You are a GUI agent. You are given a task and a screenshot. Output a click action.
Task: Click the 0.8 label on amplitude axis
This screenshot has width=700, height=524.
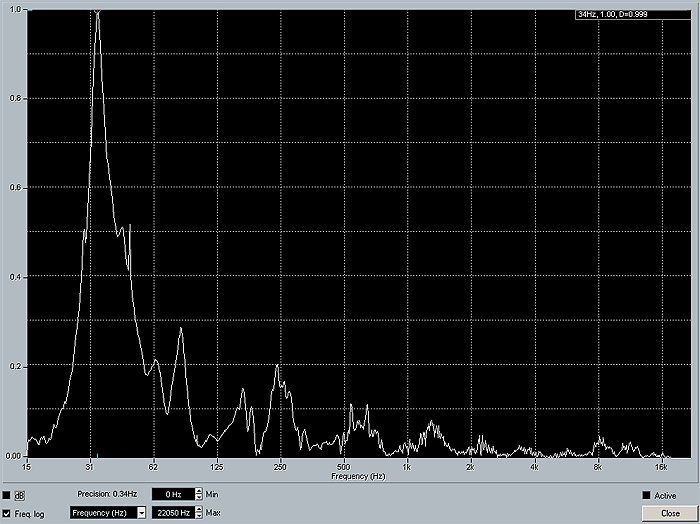13,98
